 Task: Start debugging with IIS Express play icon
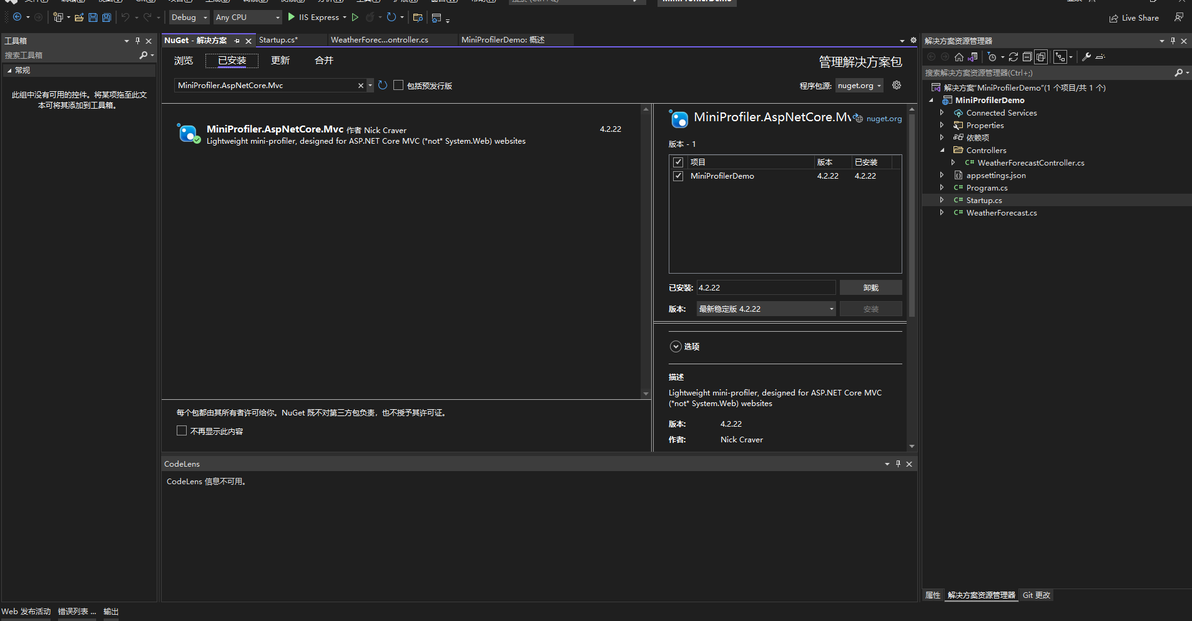(291, 17)
